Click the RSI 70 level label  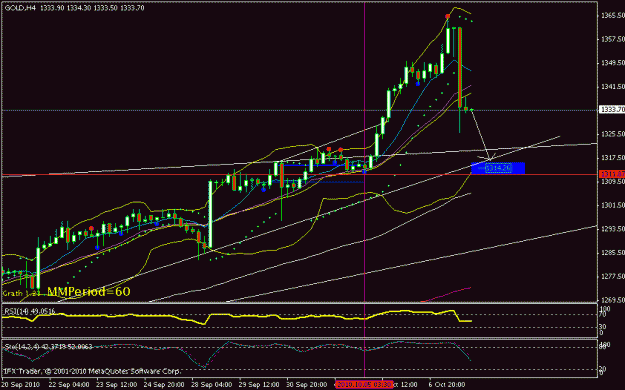602,315
